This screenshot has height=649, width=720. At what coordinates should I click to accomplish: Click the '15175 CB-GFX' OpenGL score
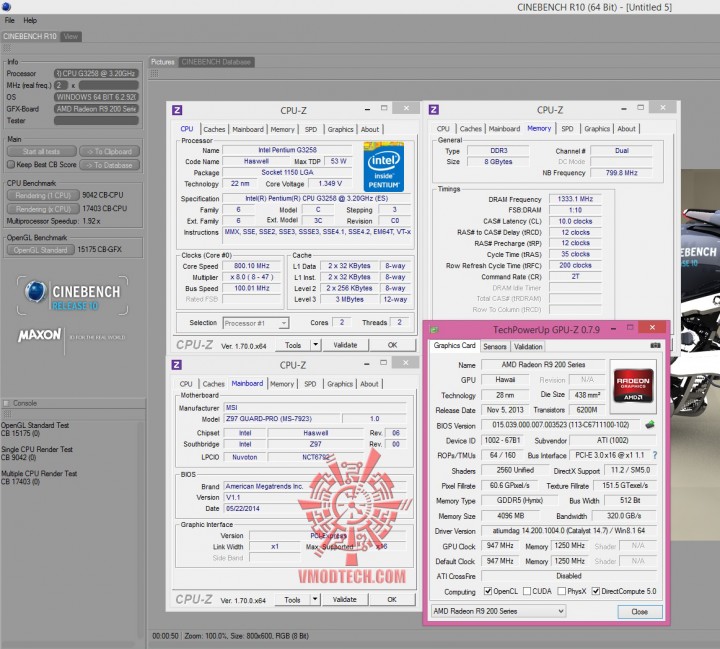click(100, 249)
